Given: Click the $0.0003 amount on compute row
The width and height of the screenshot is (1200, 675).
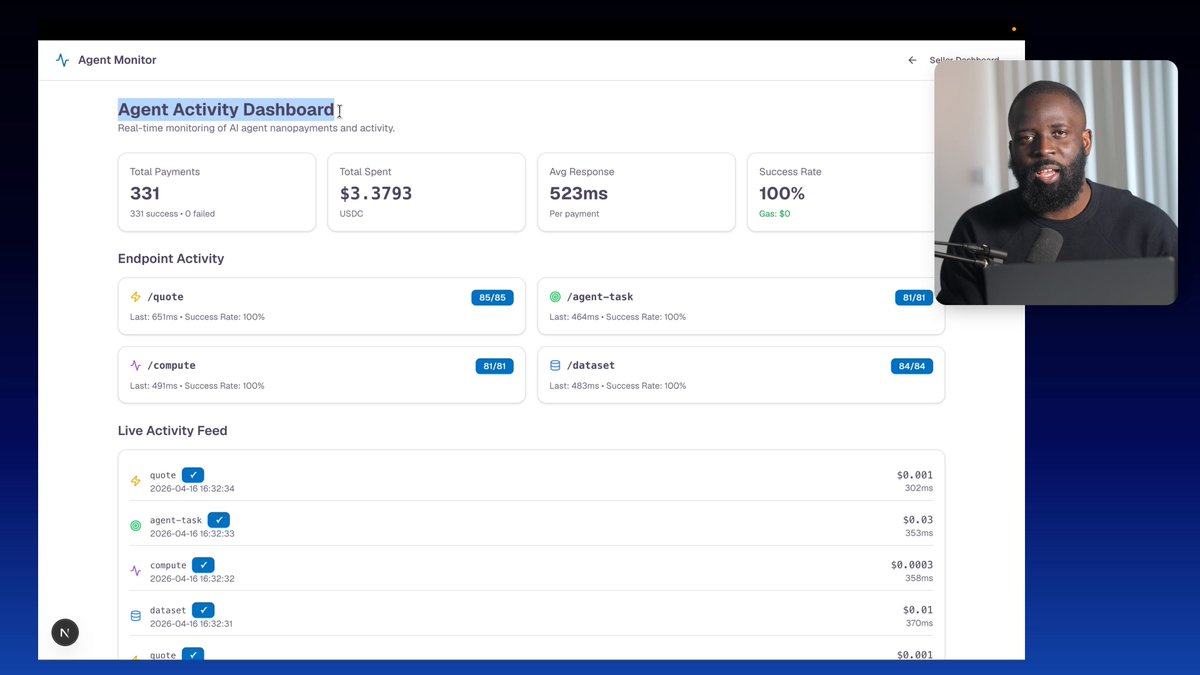Looking at the screenshot, I should point(912,565).
